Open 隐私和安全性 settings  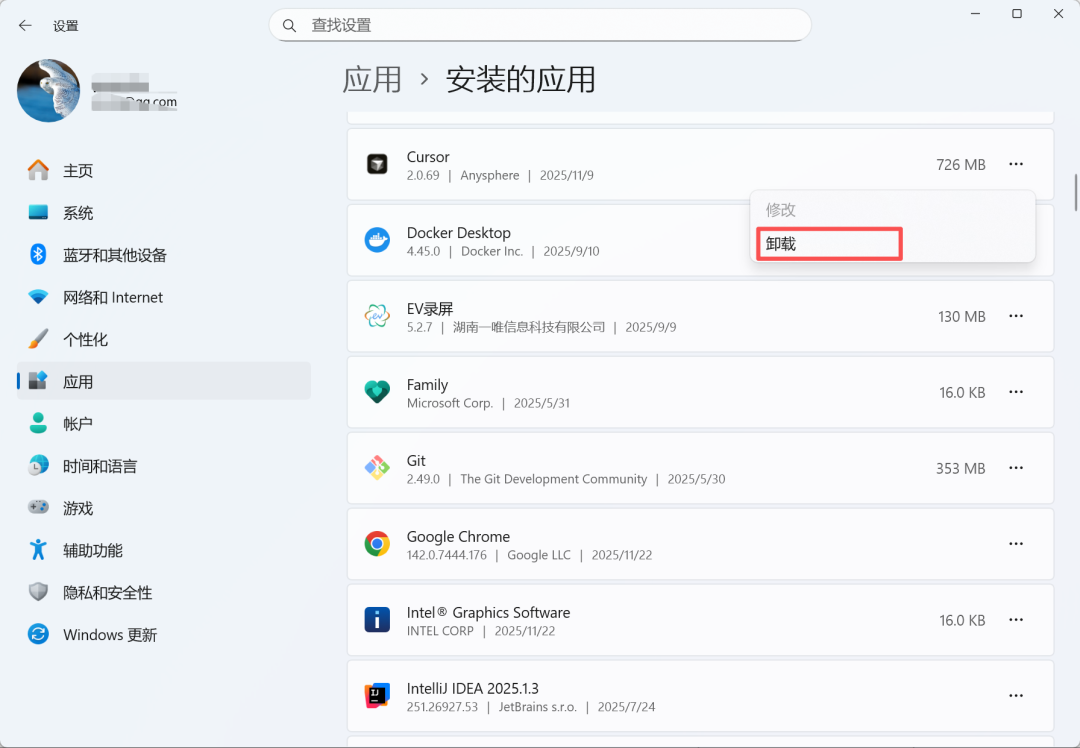tap(164, 592)
